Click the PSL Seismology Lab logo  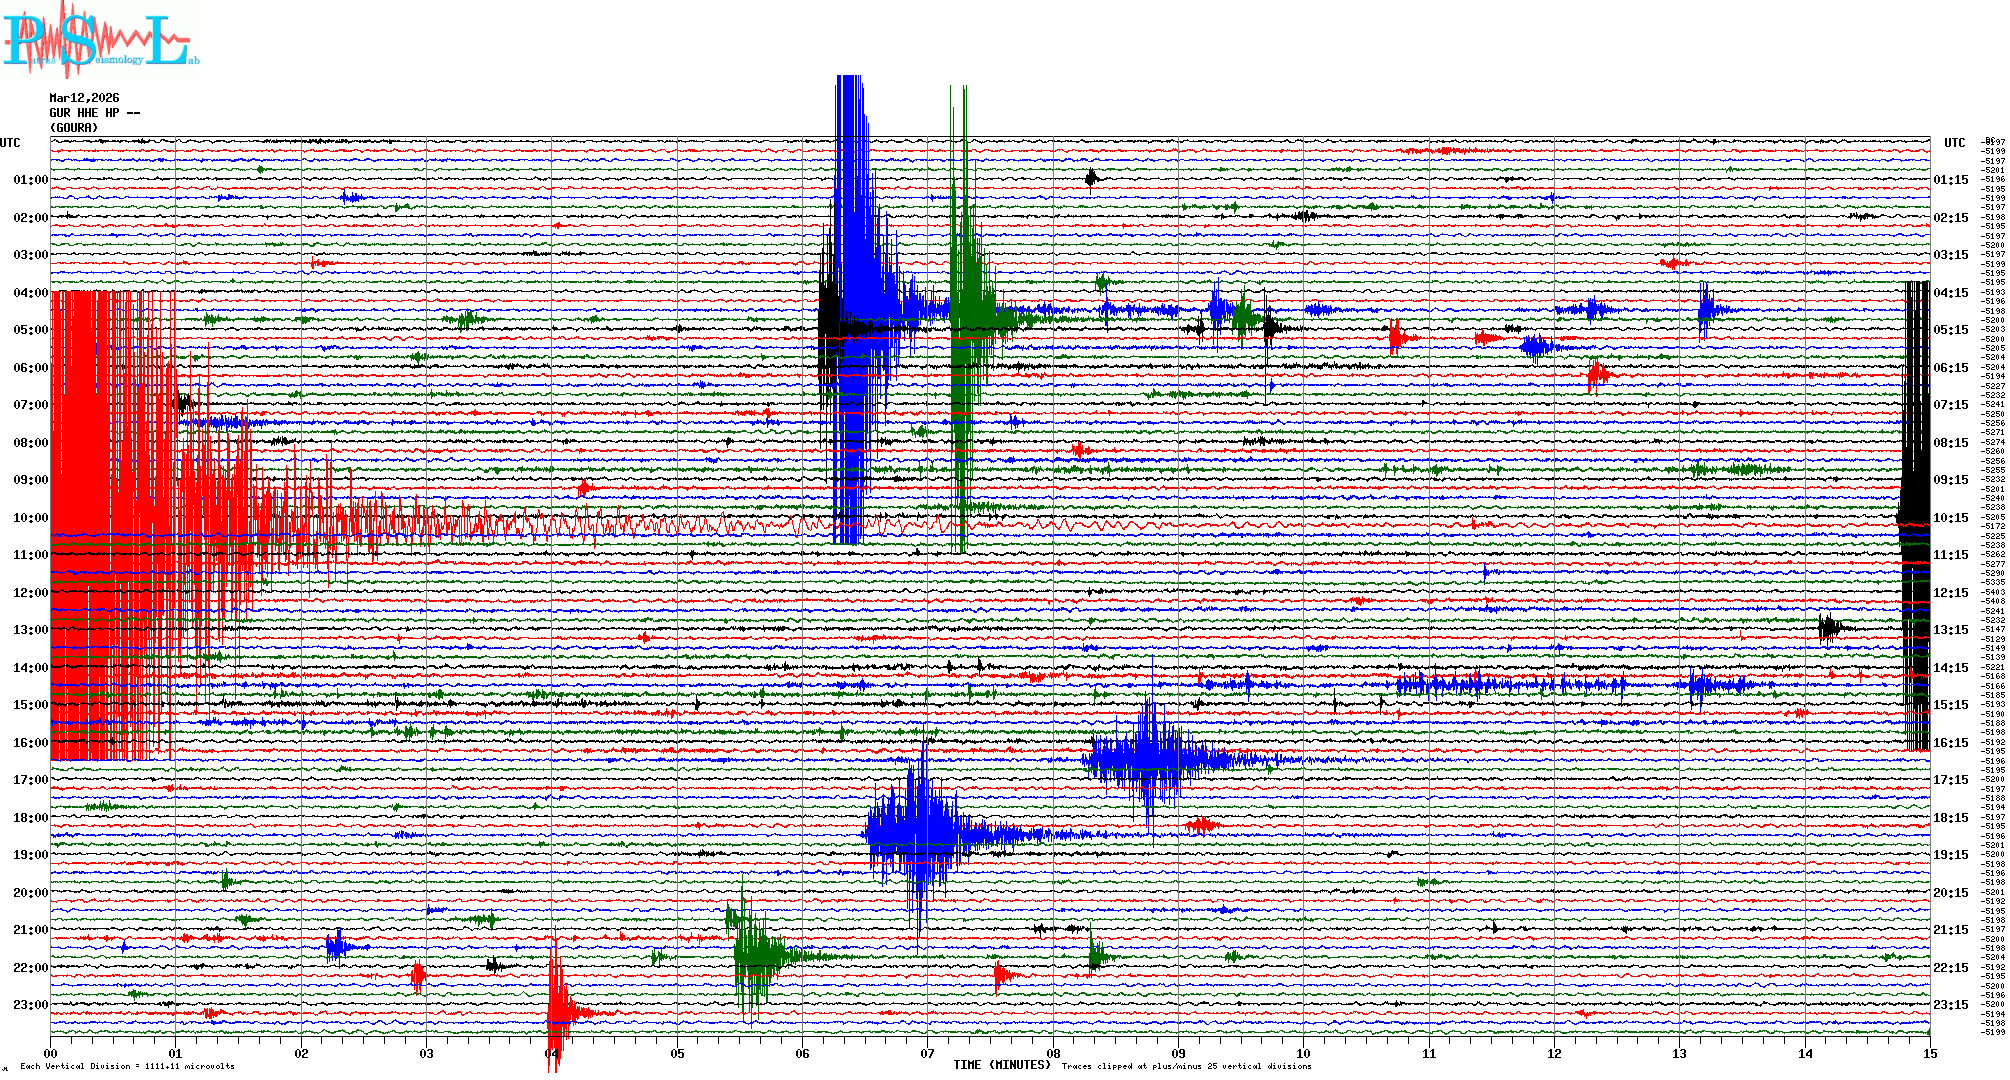[100, 40]
